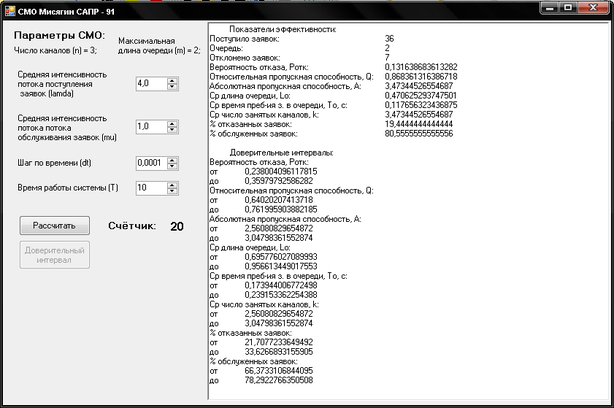Image resolution: width=614 pixels, height=408 pixels.
Task: Select the Поступило заявок value 36
Action: [389, 38]
